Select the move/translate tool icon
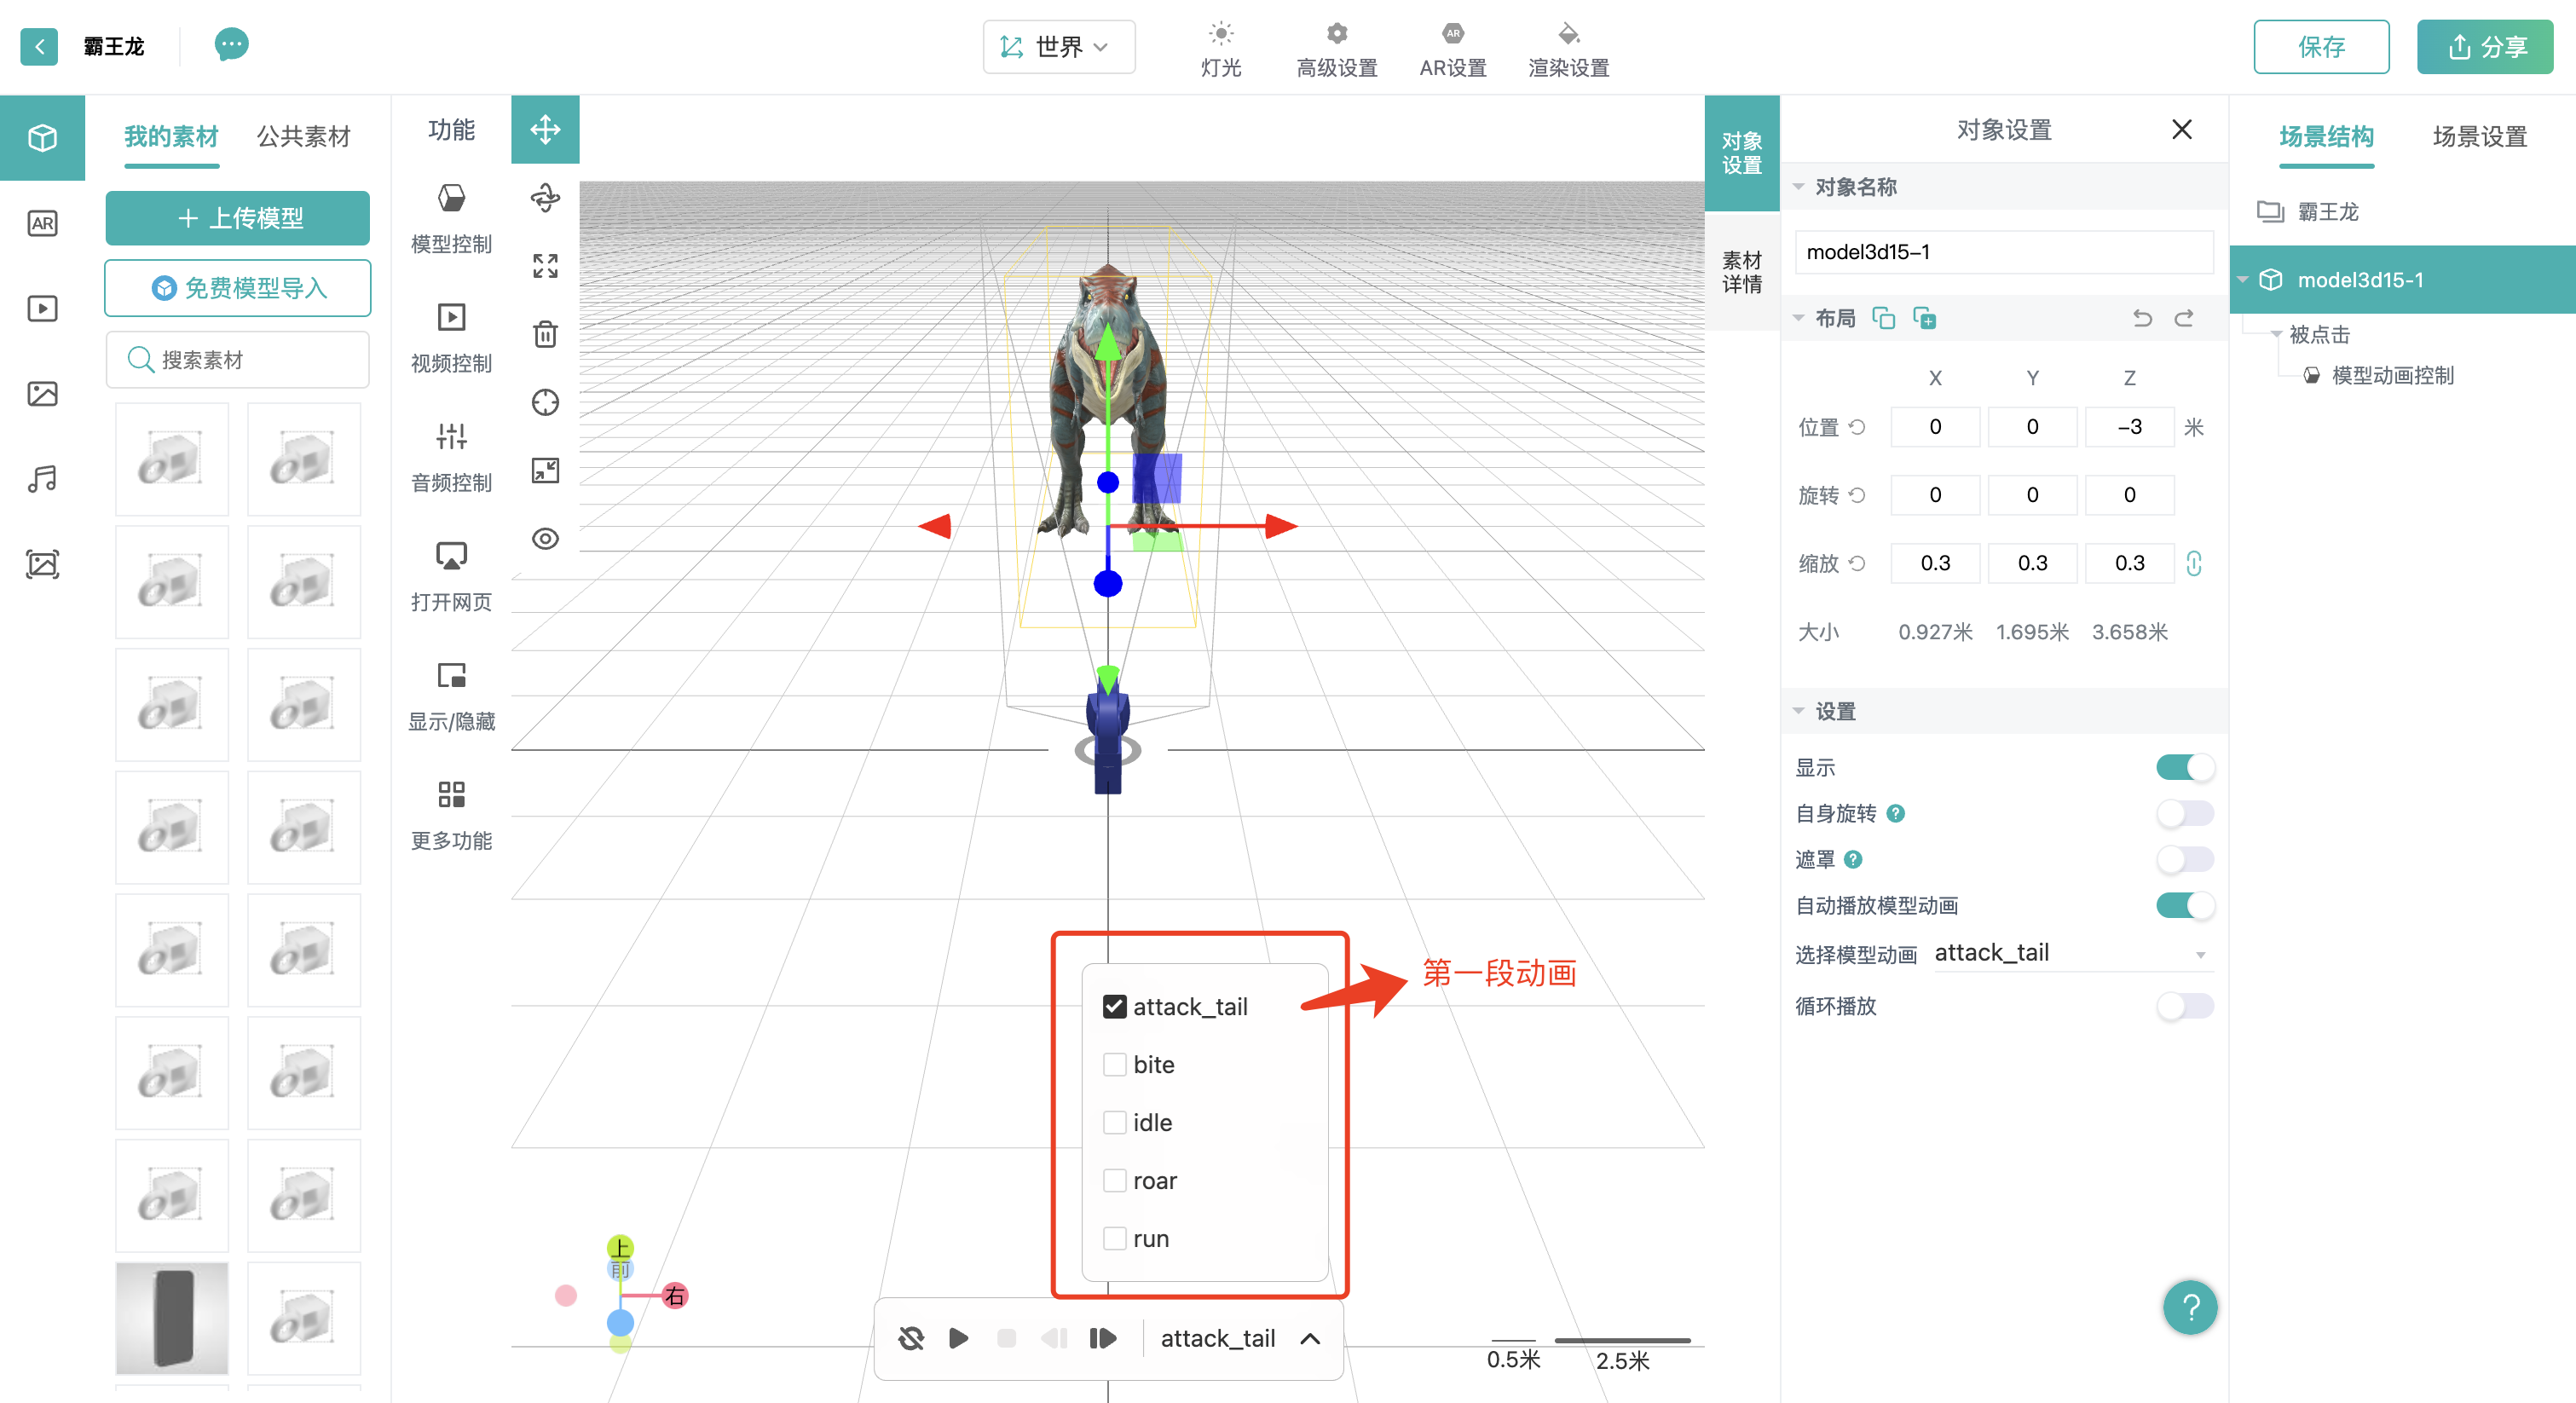This screenshot has width=2576, height=1403. click(545, 130)
